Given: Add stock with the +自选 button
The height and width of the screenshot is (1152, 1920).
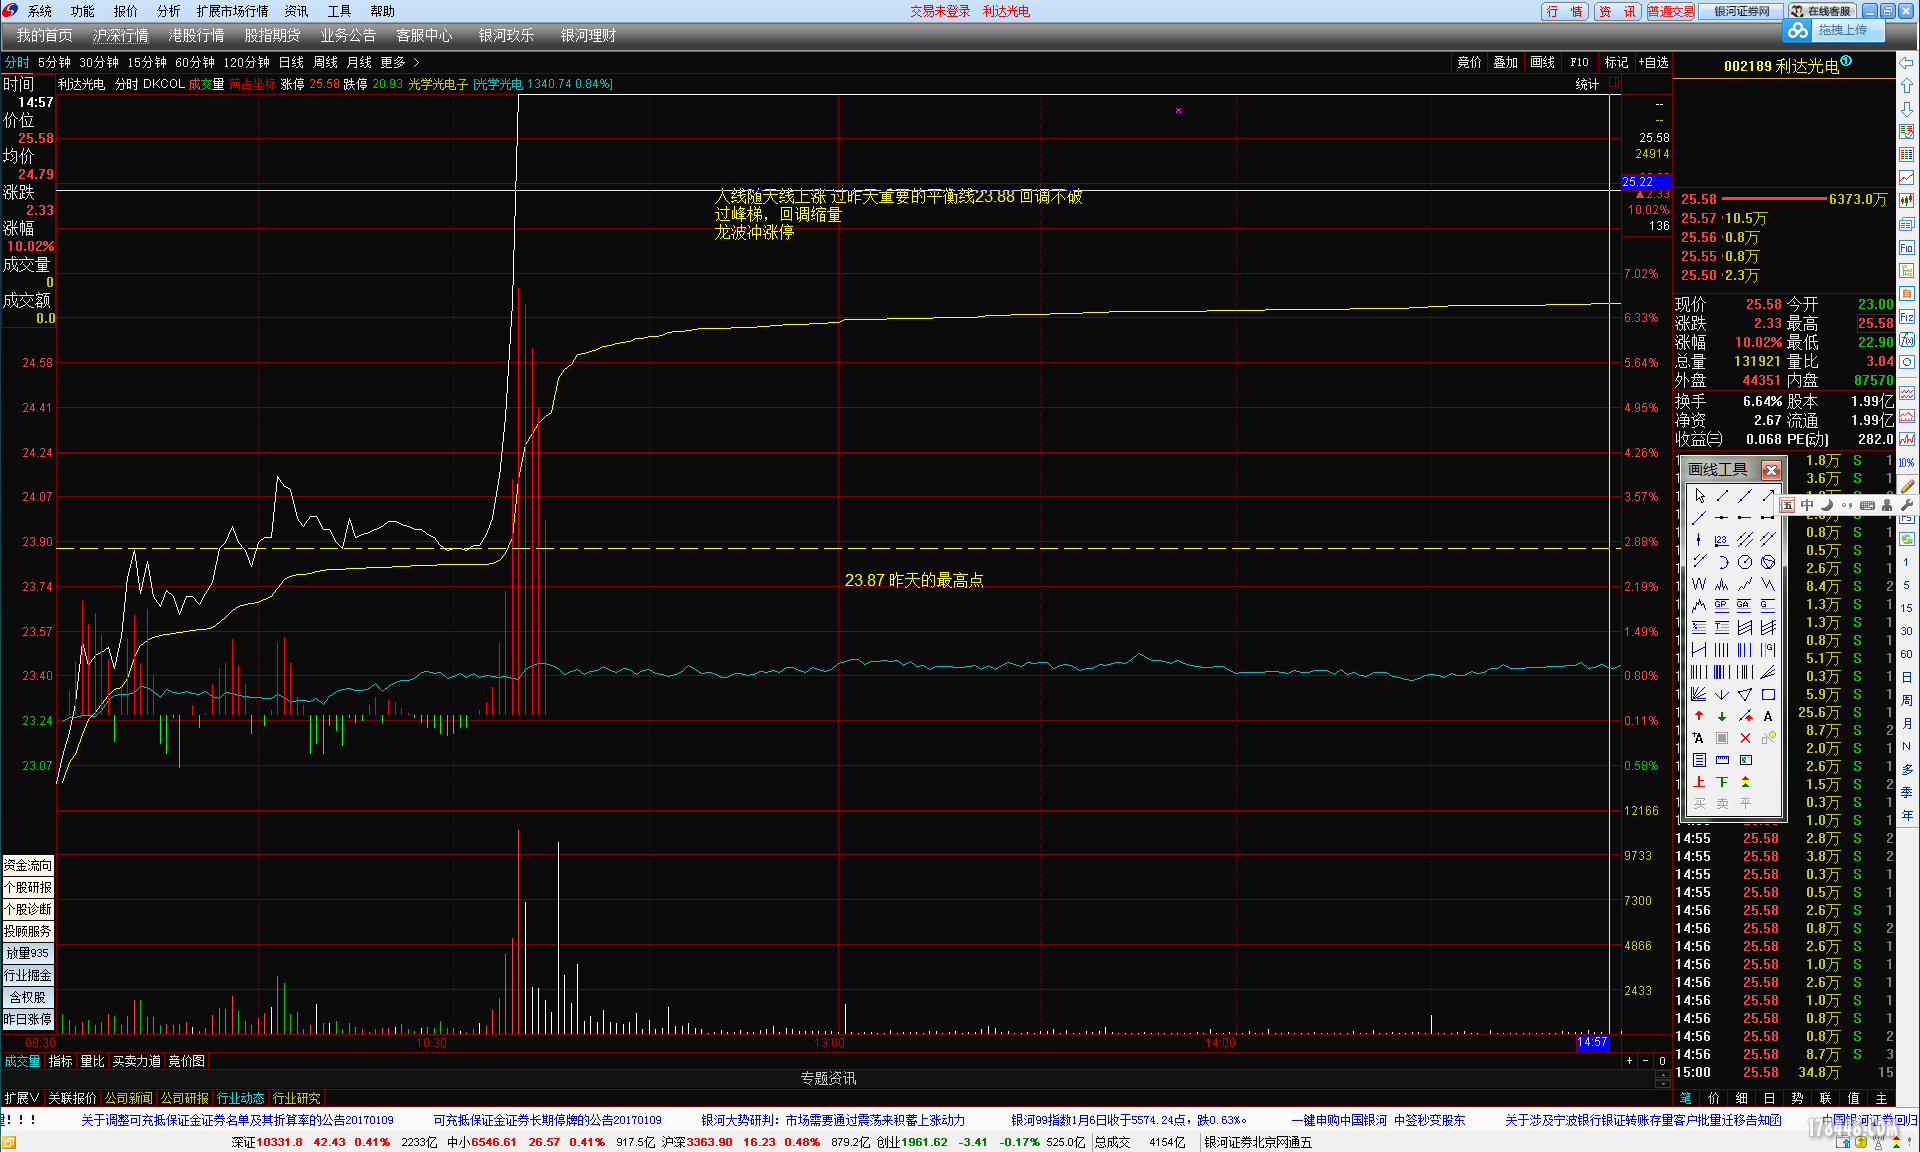Looking at the screenshot, I should coord(1653,62).
